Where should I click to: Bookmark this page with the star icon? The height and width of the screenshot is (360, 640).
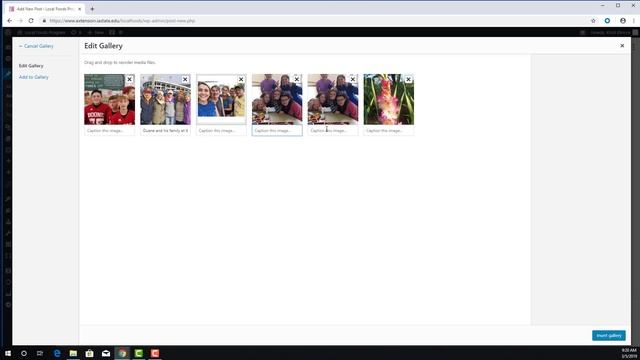point(593,20)
